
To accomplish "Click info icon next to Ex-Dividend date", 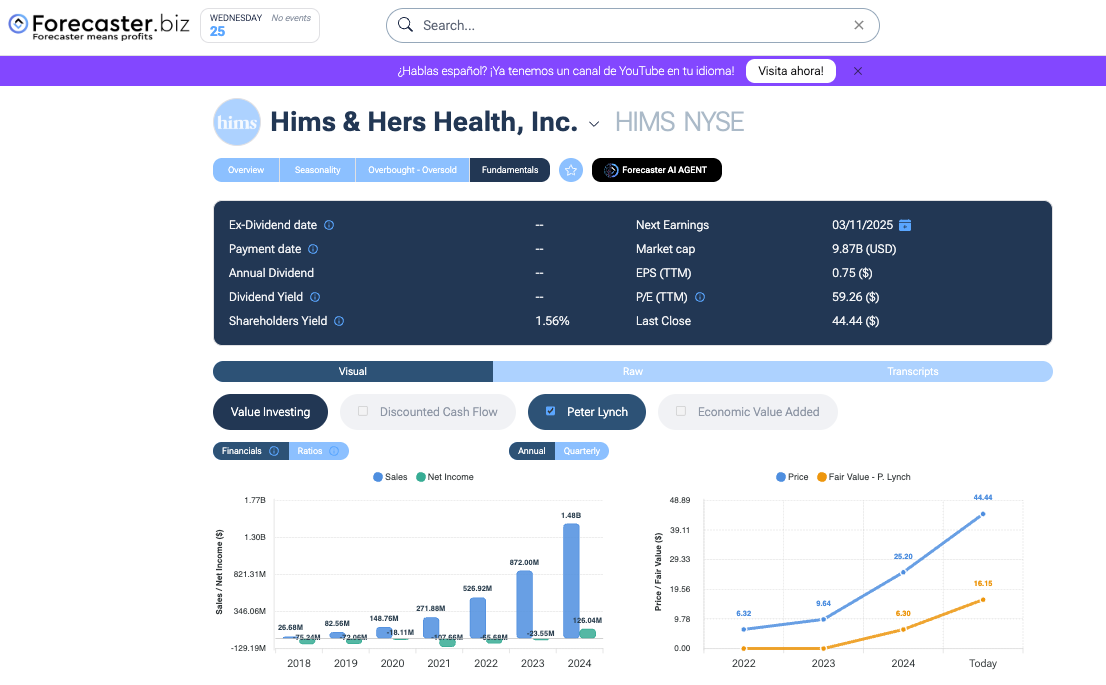I will [x=329, y=225].
